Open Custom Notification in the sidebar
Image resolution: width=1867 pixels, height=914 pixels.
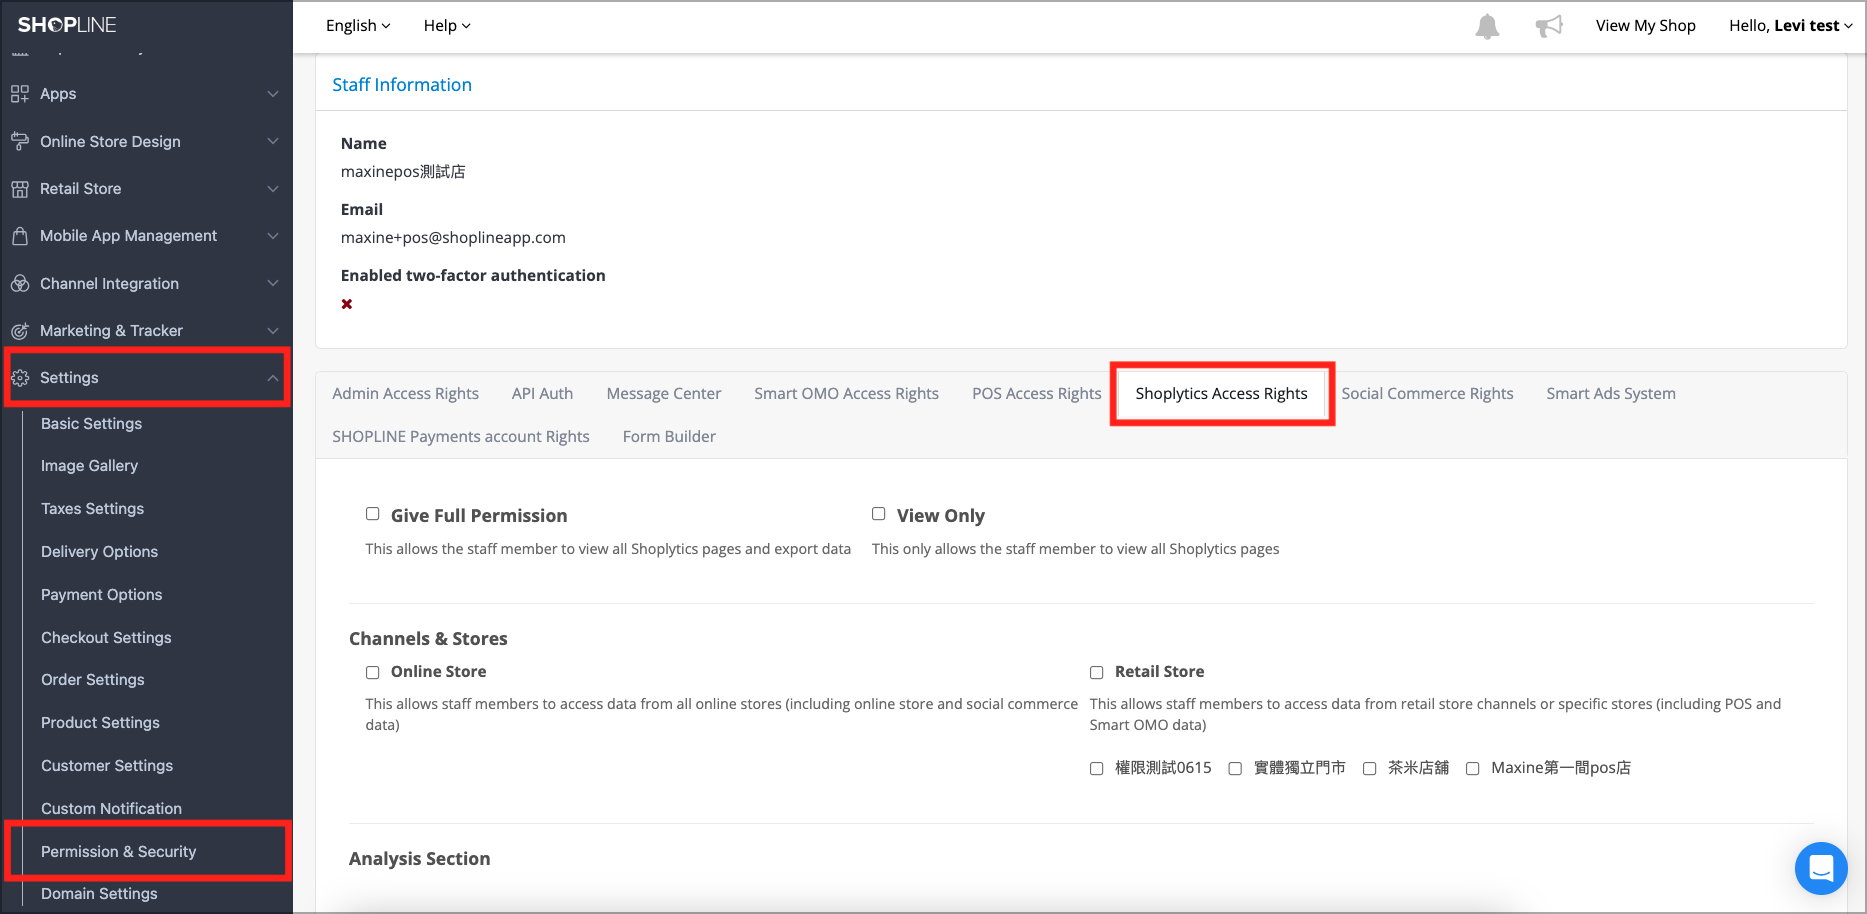[111, 809]
